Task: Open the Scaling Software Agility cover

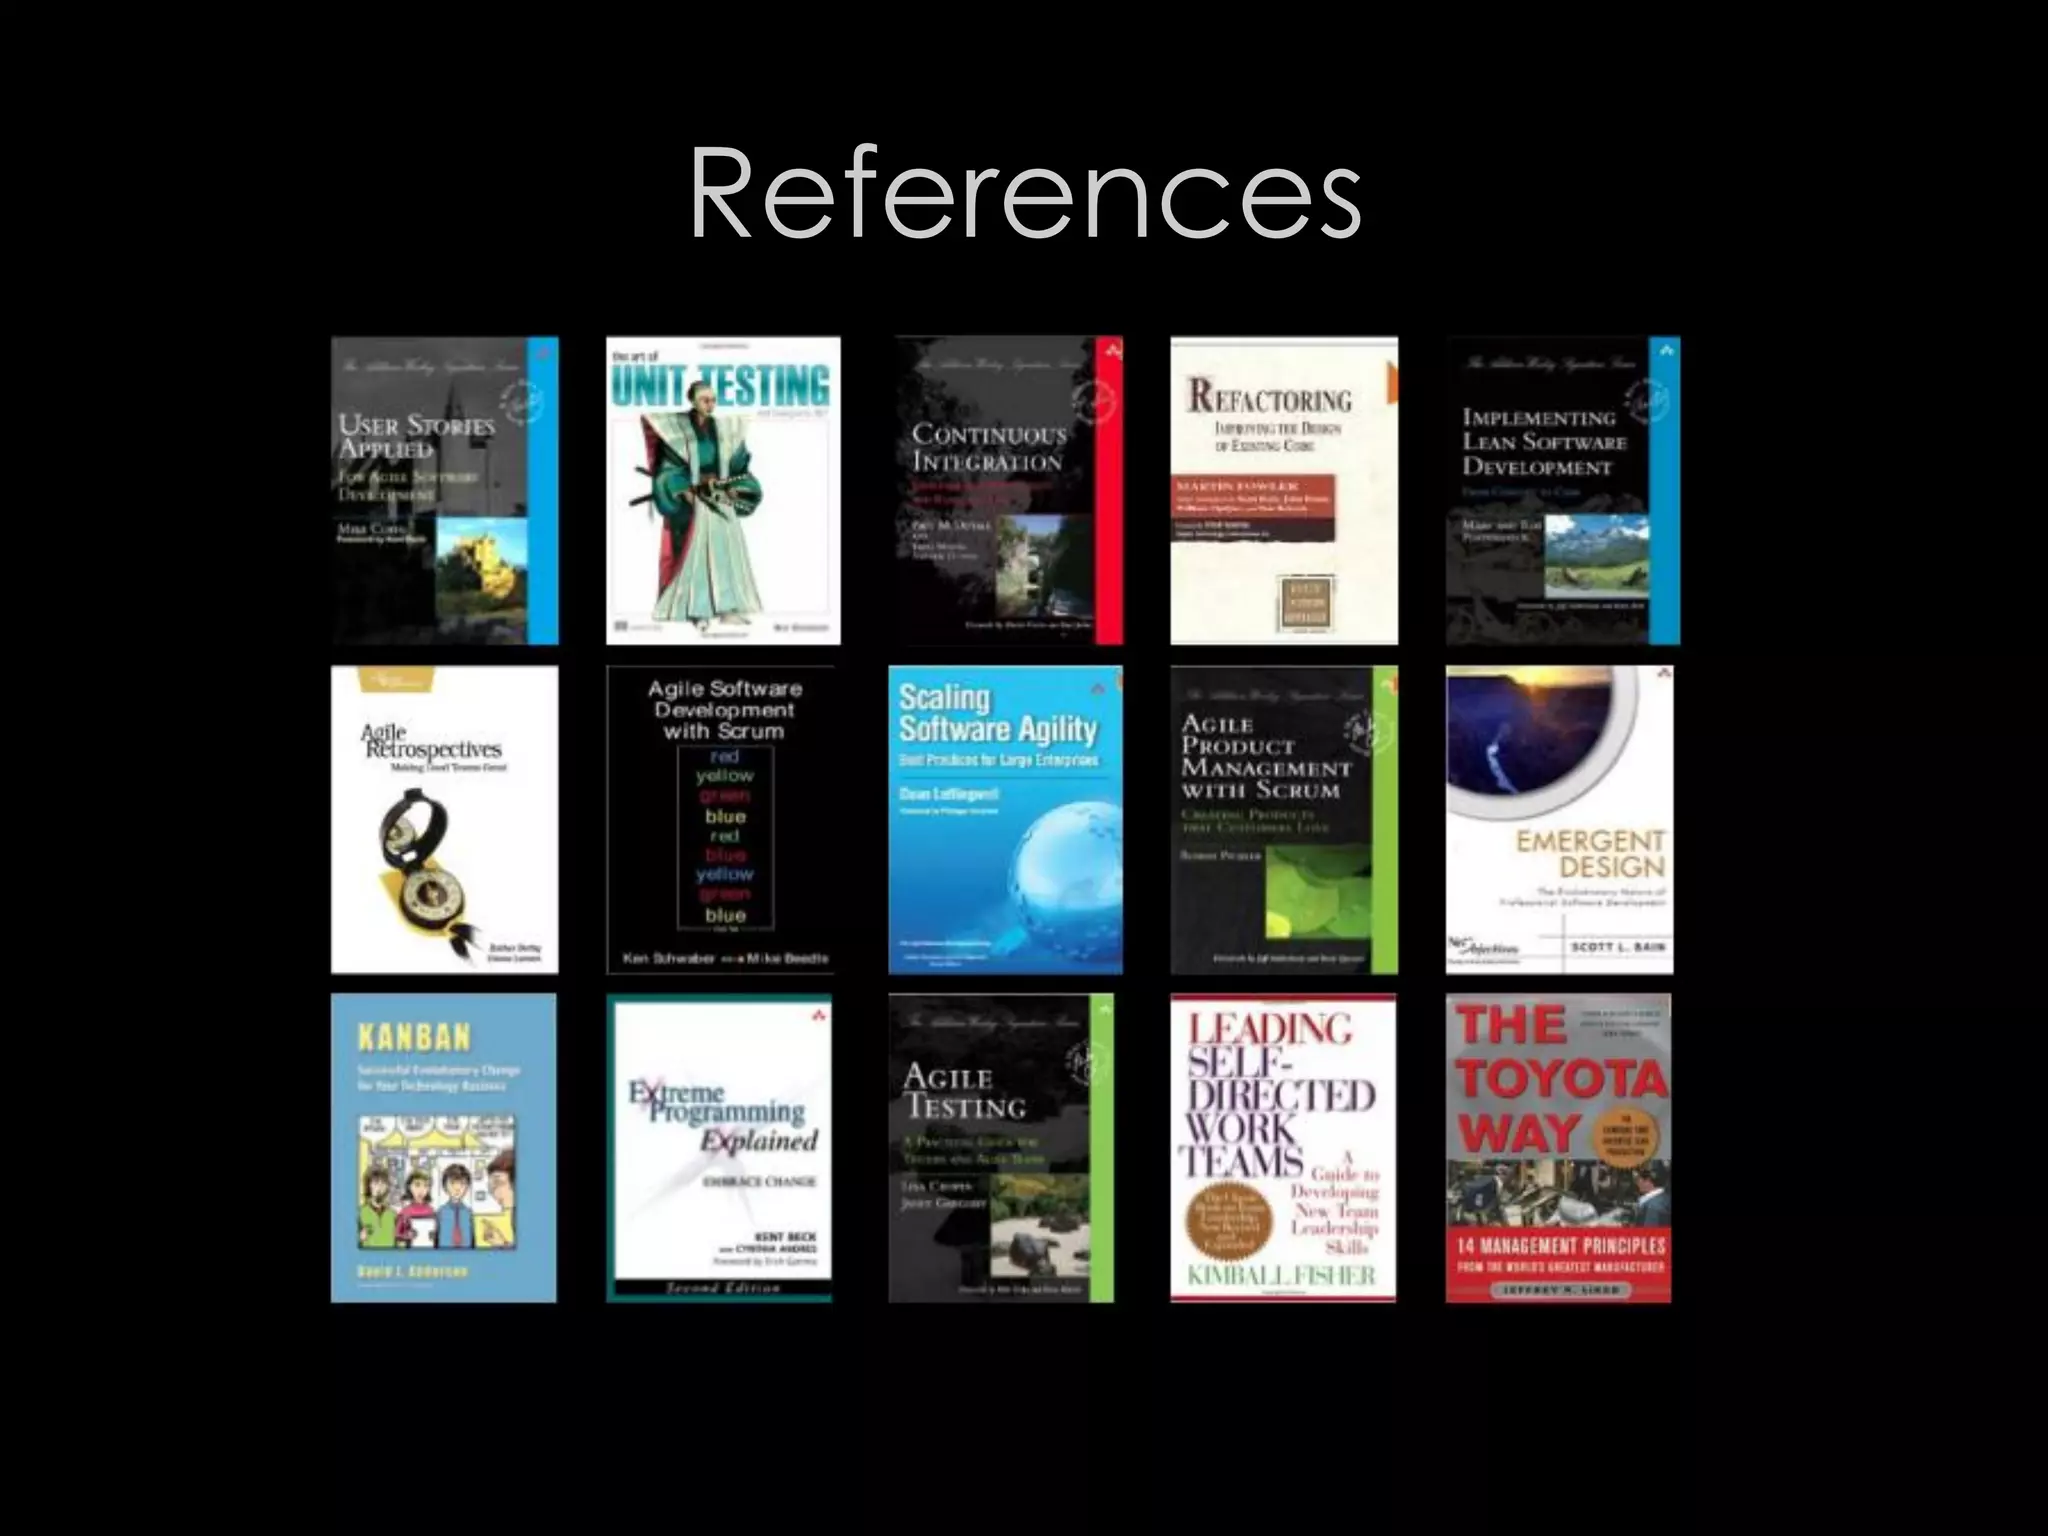Action: point(1005,820)
